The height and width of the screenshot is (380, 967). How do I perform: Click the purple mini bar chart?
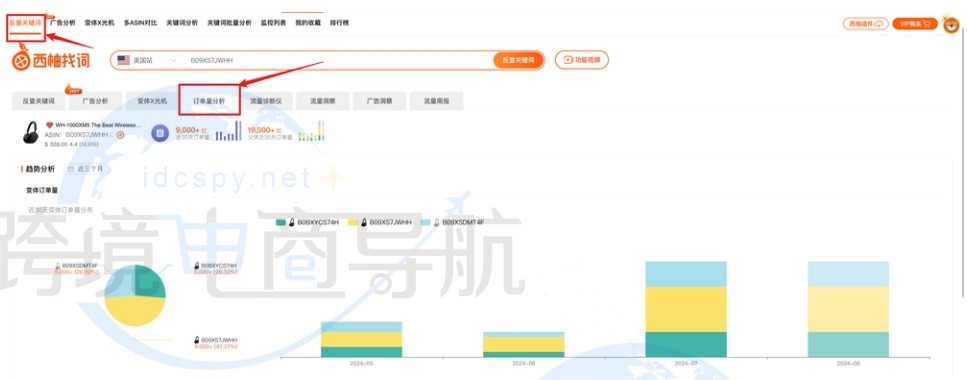coord(228,131)
